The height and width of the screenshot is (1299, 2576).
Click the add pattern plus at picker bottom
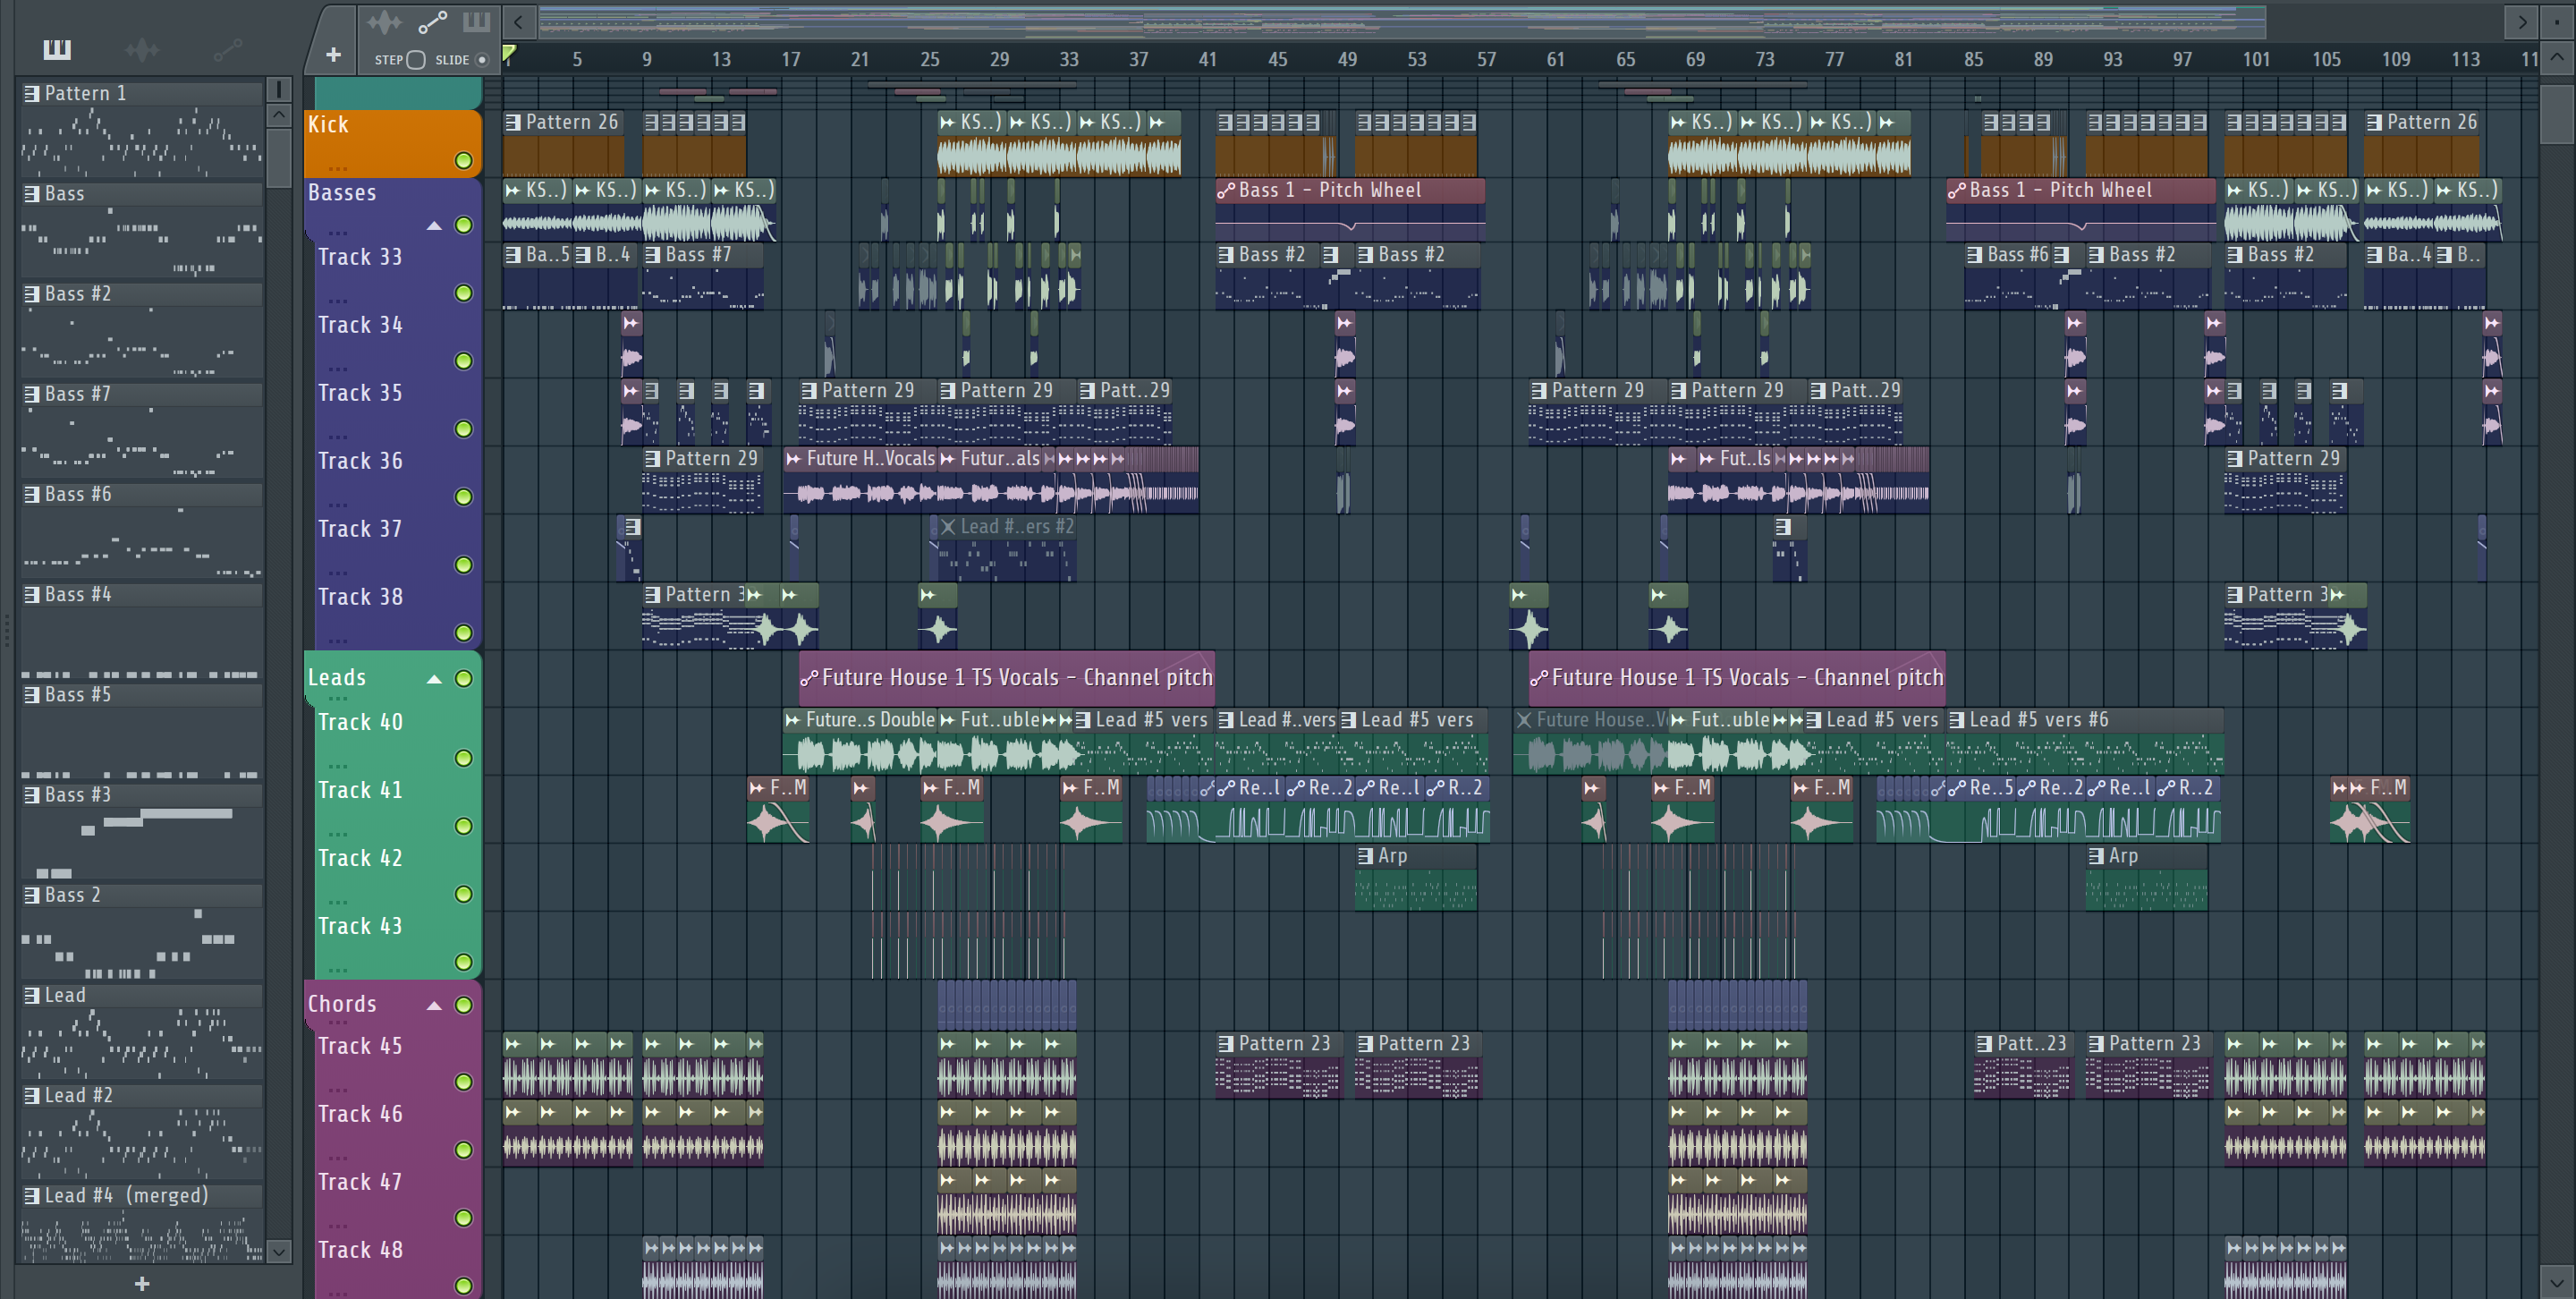[142, 1283]
